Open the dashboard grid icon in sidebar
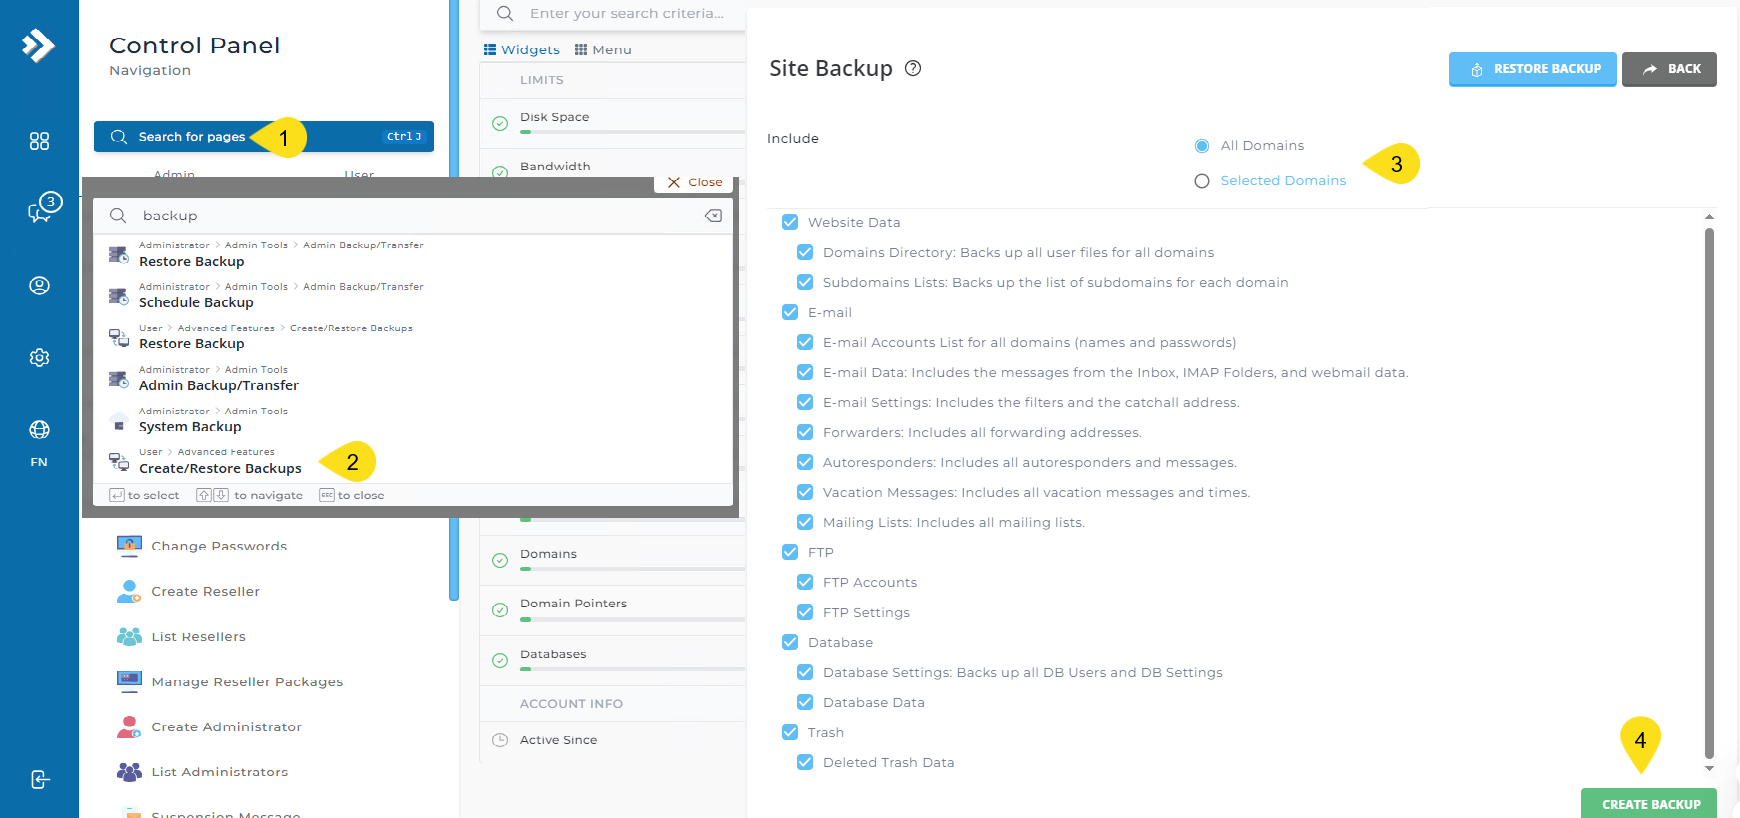Image resolution: width=1740 pixels, height=818 pixels. [x=39, y=141]
